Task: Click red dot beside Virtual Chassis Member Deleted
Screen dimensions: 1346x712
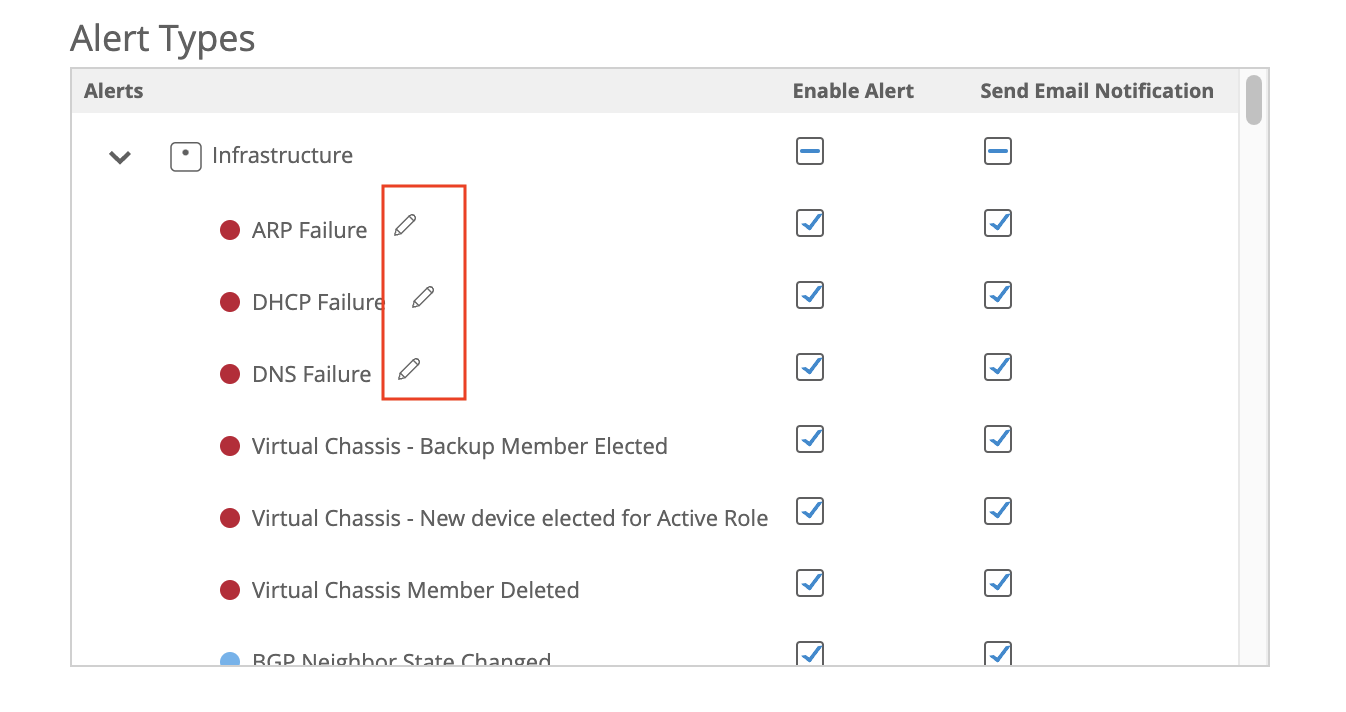Action: pyautogui.click(x=230, y=590)
